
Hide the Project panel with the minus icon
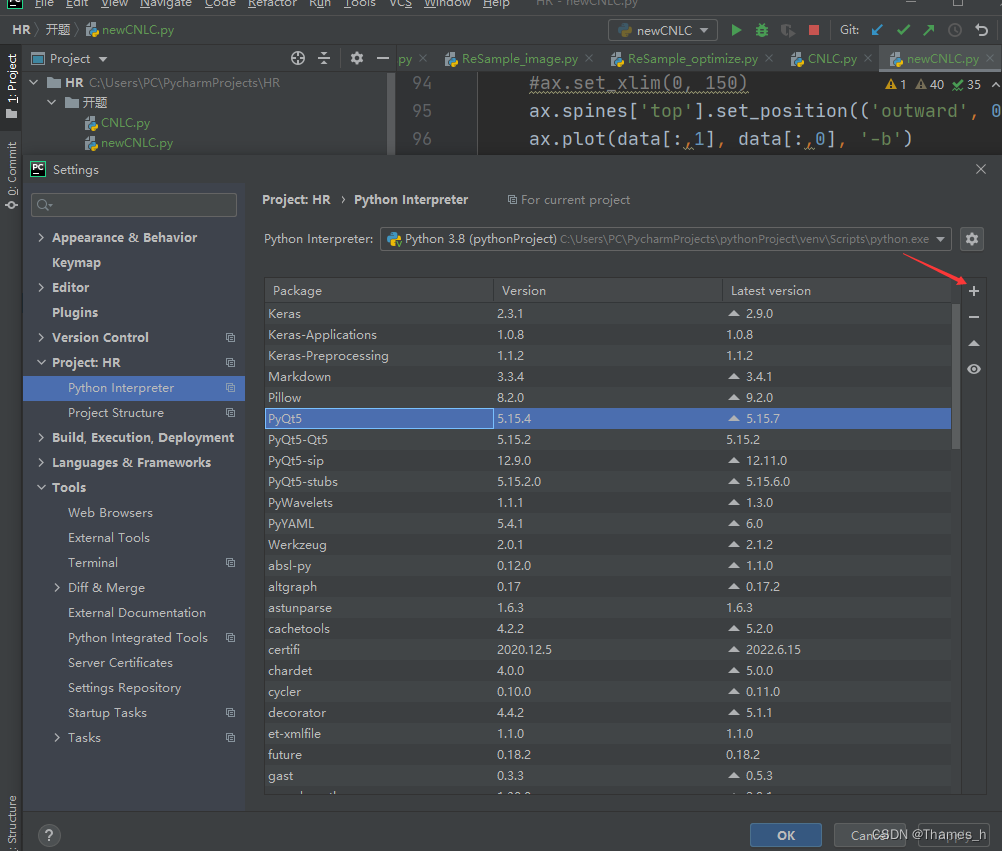pyautogui.click(x=383, y=59)
